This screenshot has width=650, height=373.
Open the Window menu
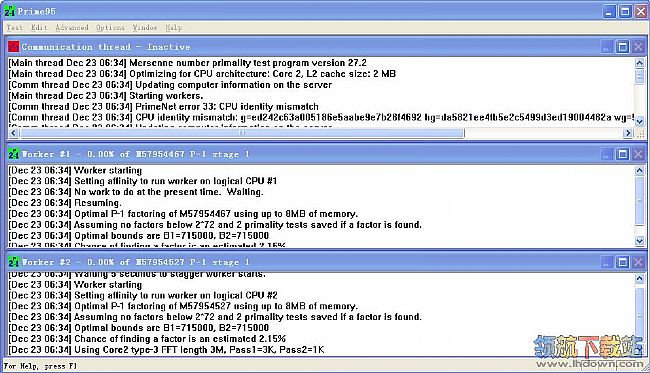(145, 27)
